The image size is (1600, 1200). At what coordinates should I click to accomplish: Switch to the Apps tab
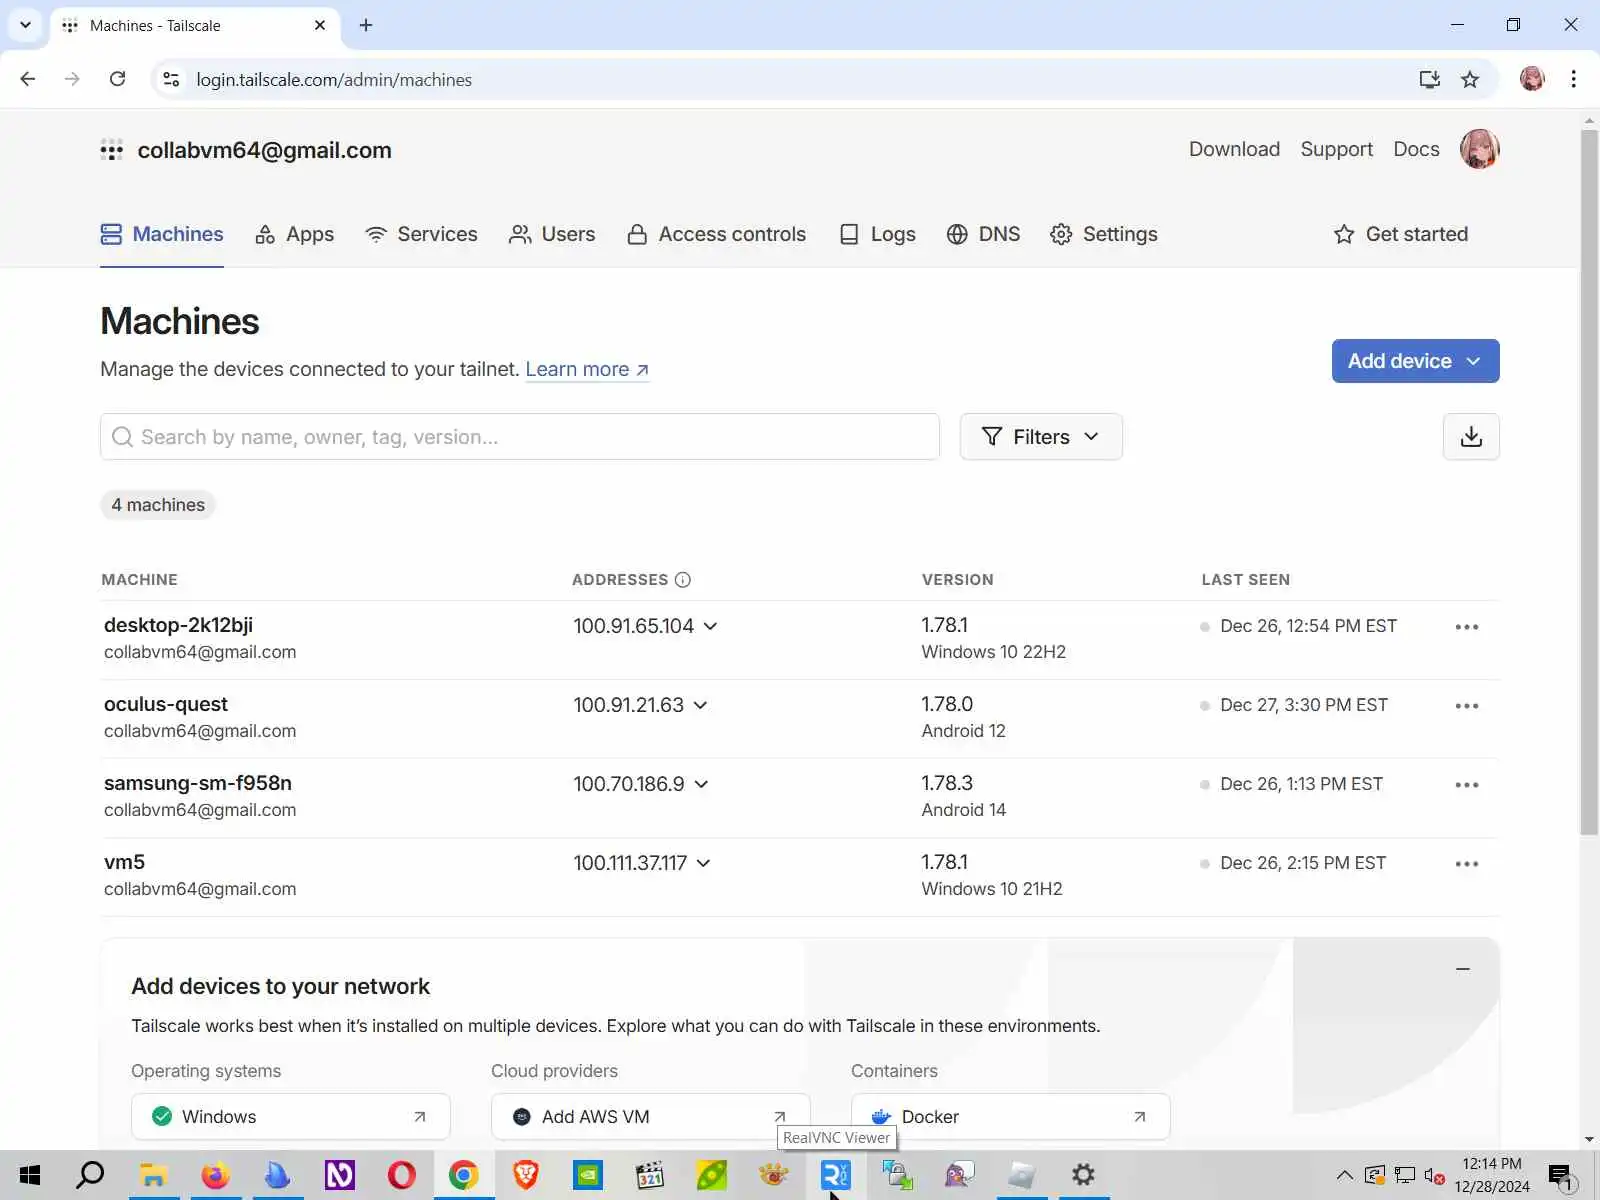[295, 234]
